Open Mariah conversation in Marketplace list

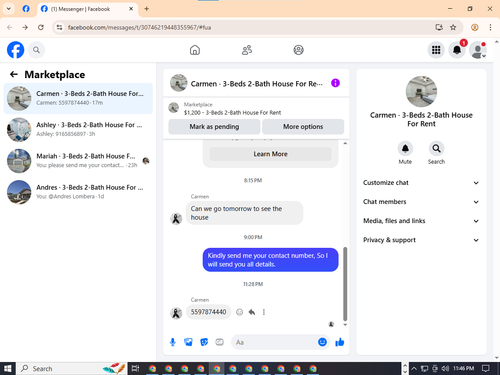pos(78,161)
